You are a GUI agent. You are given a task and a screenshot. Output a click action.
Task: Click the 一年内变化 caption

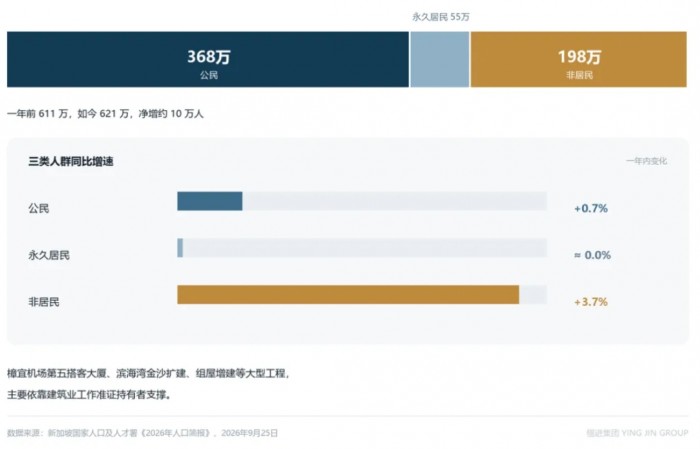coord(646,161)
